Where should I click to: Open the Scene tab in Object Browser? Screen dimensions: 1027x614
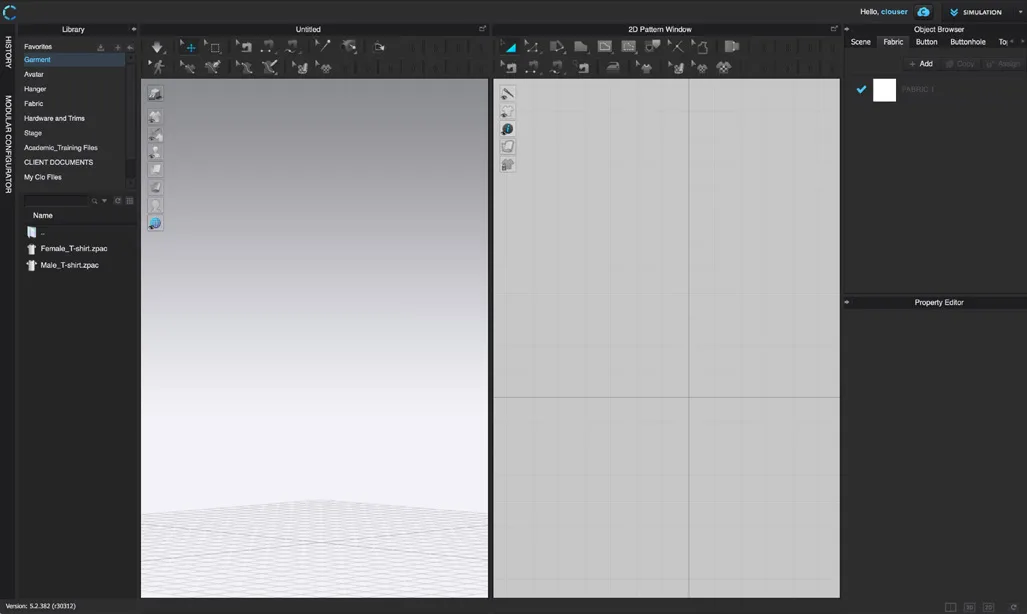click(861, 42)
